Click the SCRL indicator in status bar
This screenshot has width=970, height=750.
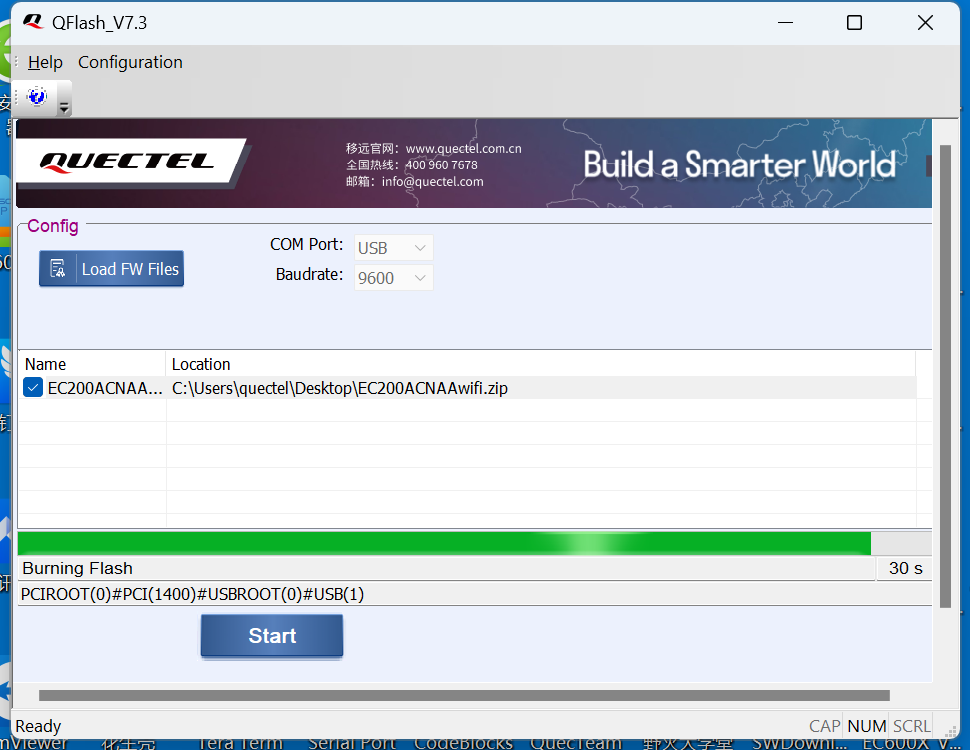911,726
